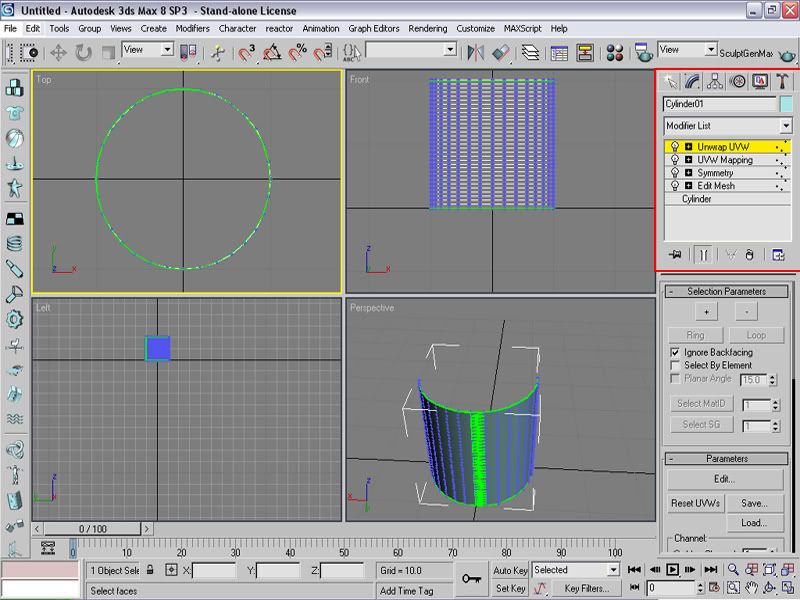
Task: Open Configure Modifier Sets icon
Action: [778, 255]
